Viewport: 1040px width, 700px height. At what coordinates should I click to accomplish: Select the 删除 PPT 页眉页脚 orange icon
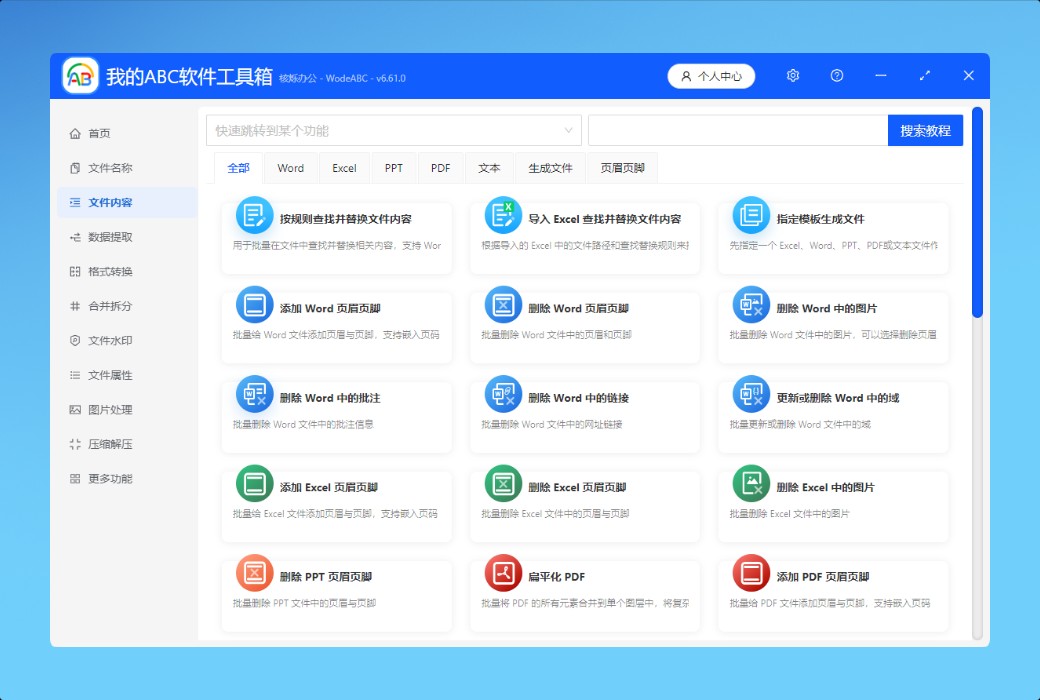coord(254,573)
